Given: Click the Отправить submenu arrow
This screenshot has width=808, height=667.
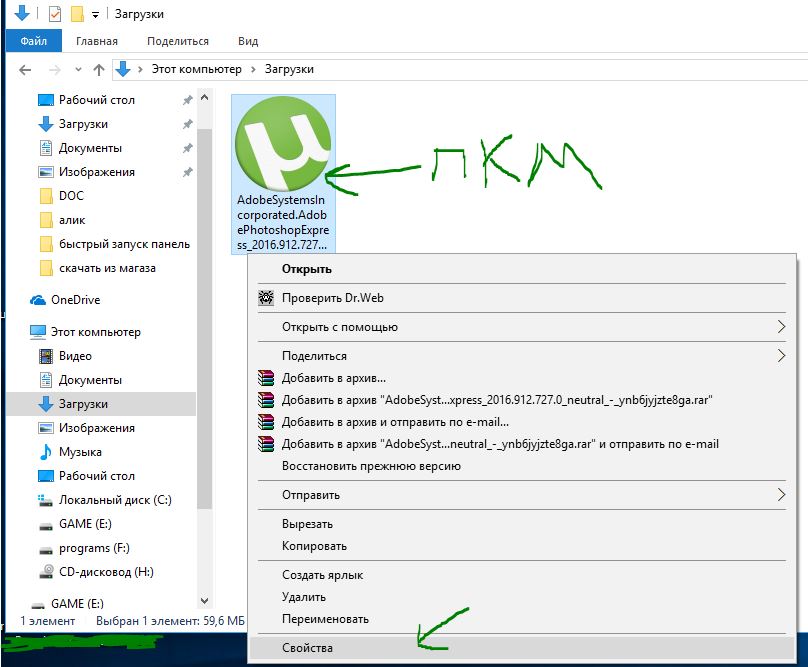Looking at the screenshot, I should tap(781, 495).
